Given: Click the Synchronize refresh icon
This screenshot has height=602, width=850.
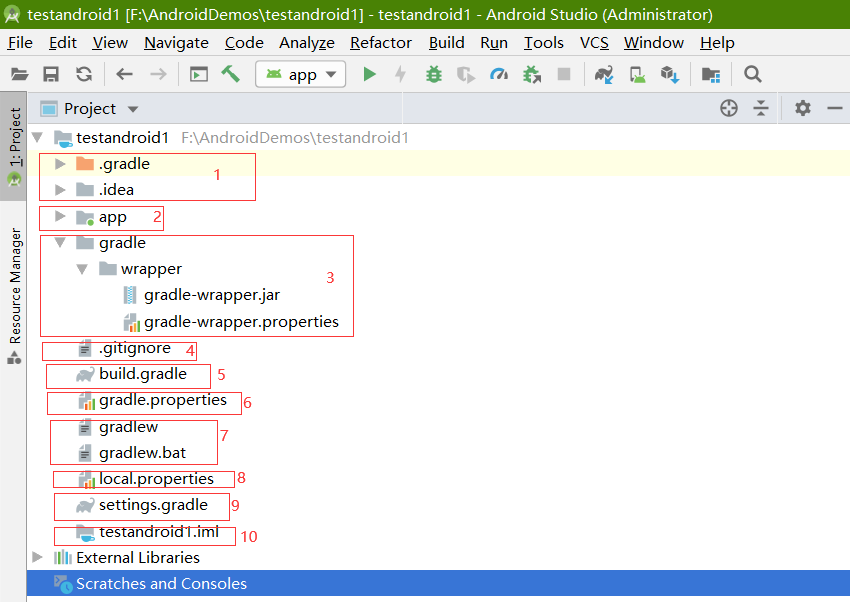Looking at the screenshot, I should (x=84, y=74).
